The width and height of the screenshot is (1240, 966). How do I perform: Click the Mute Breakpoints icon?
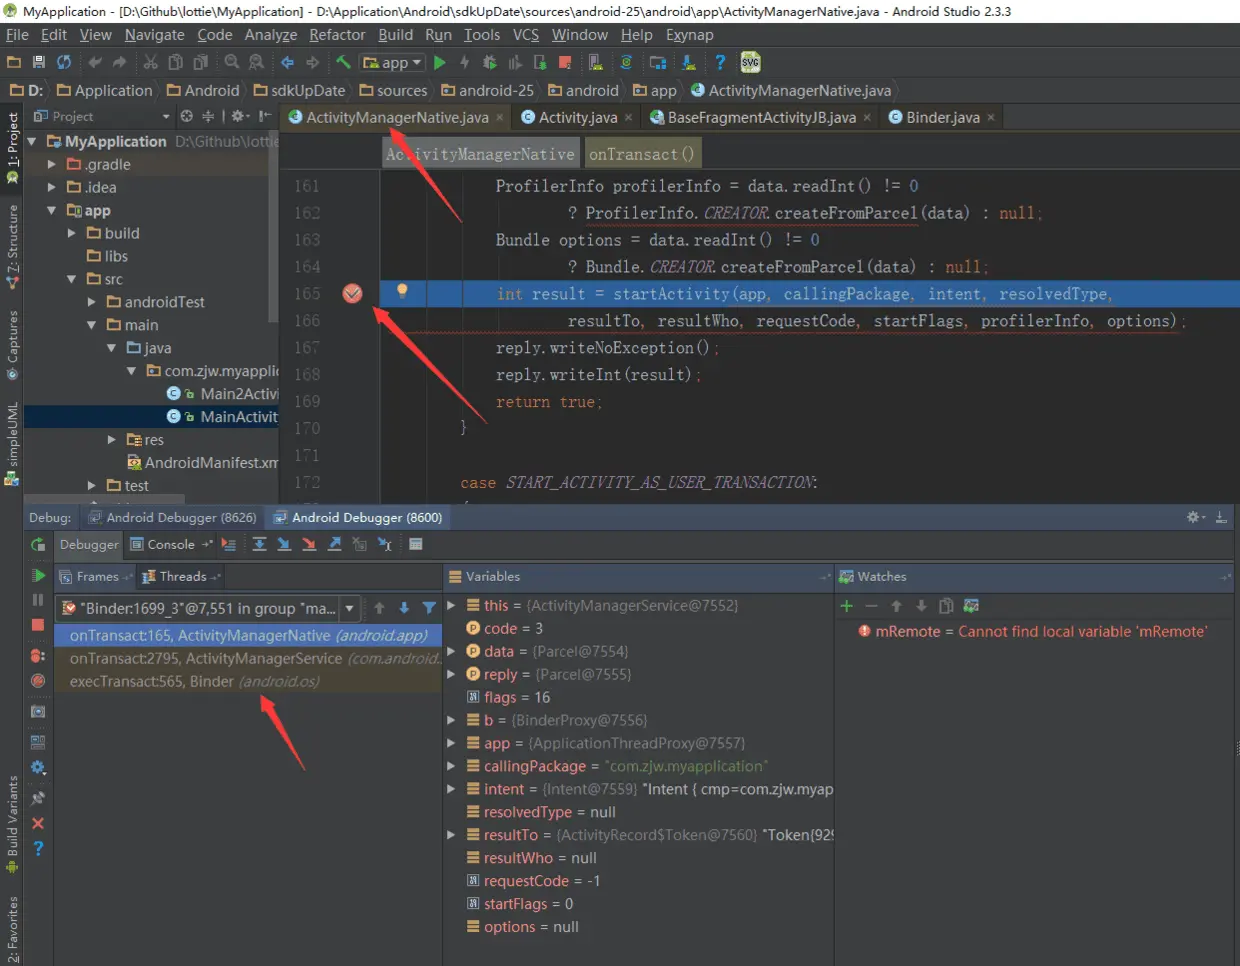[38, 681]
